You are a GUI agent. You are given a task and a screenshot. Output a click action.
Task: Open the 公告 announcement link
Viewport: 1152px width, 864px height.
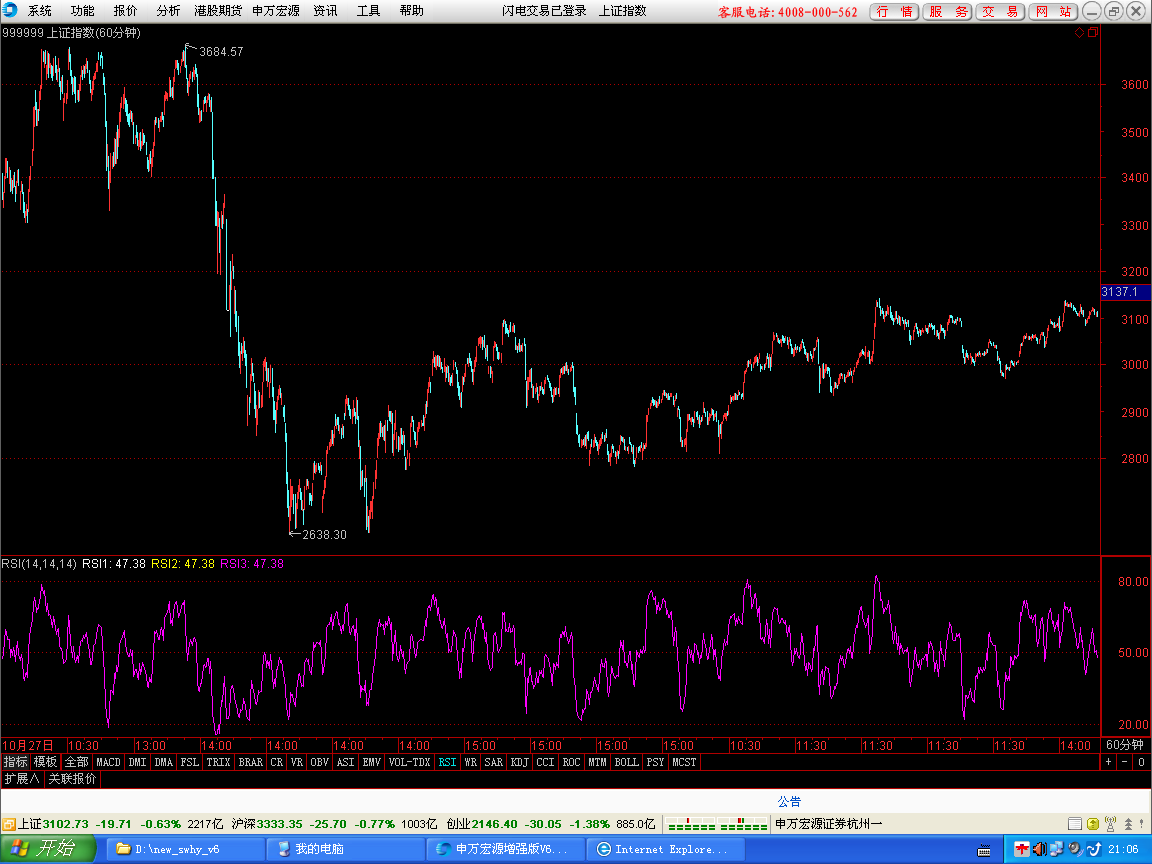[789, 802]
